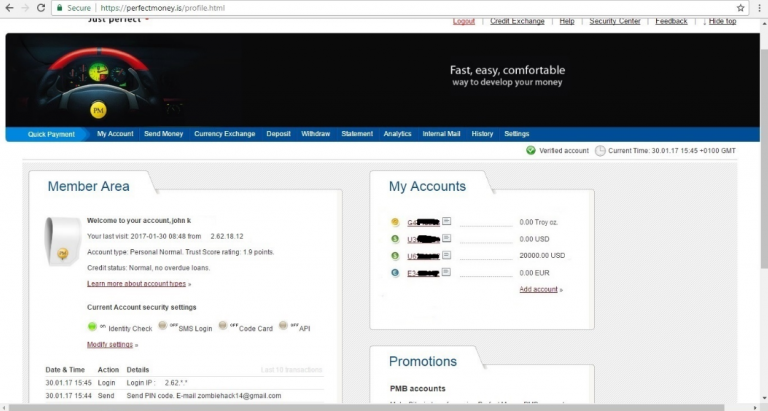This screenshot has width=768, height=411.
Task: Open the Quick Payment tab
Action: (x=51, y=134)
